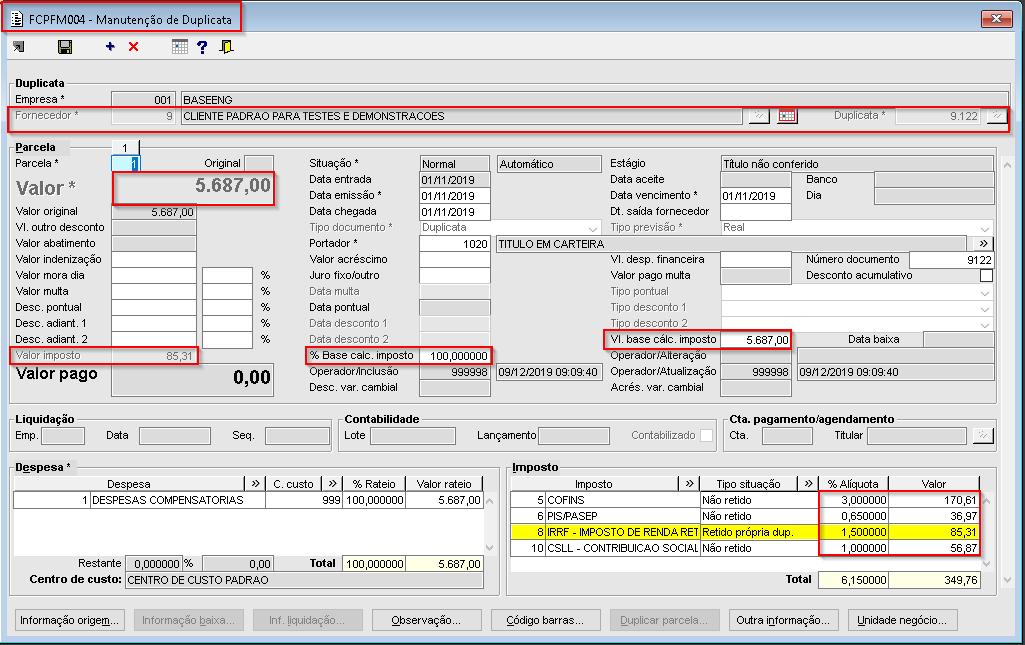
Task: Expand the Tipo previsão dropdown
Action: coord(984,228)
